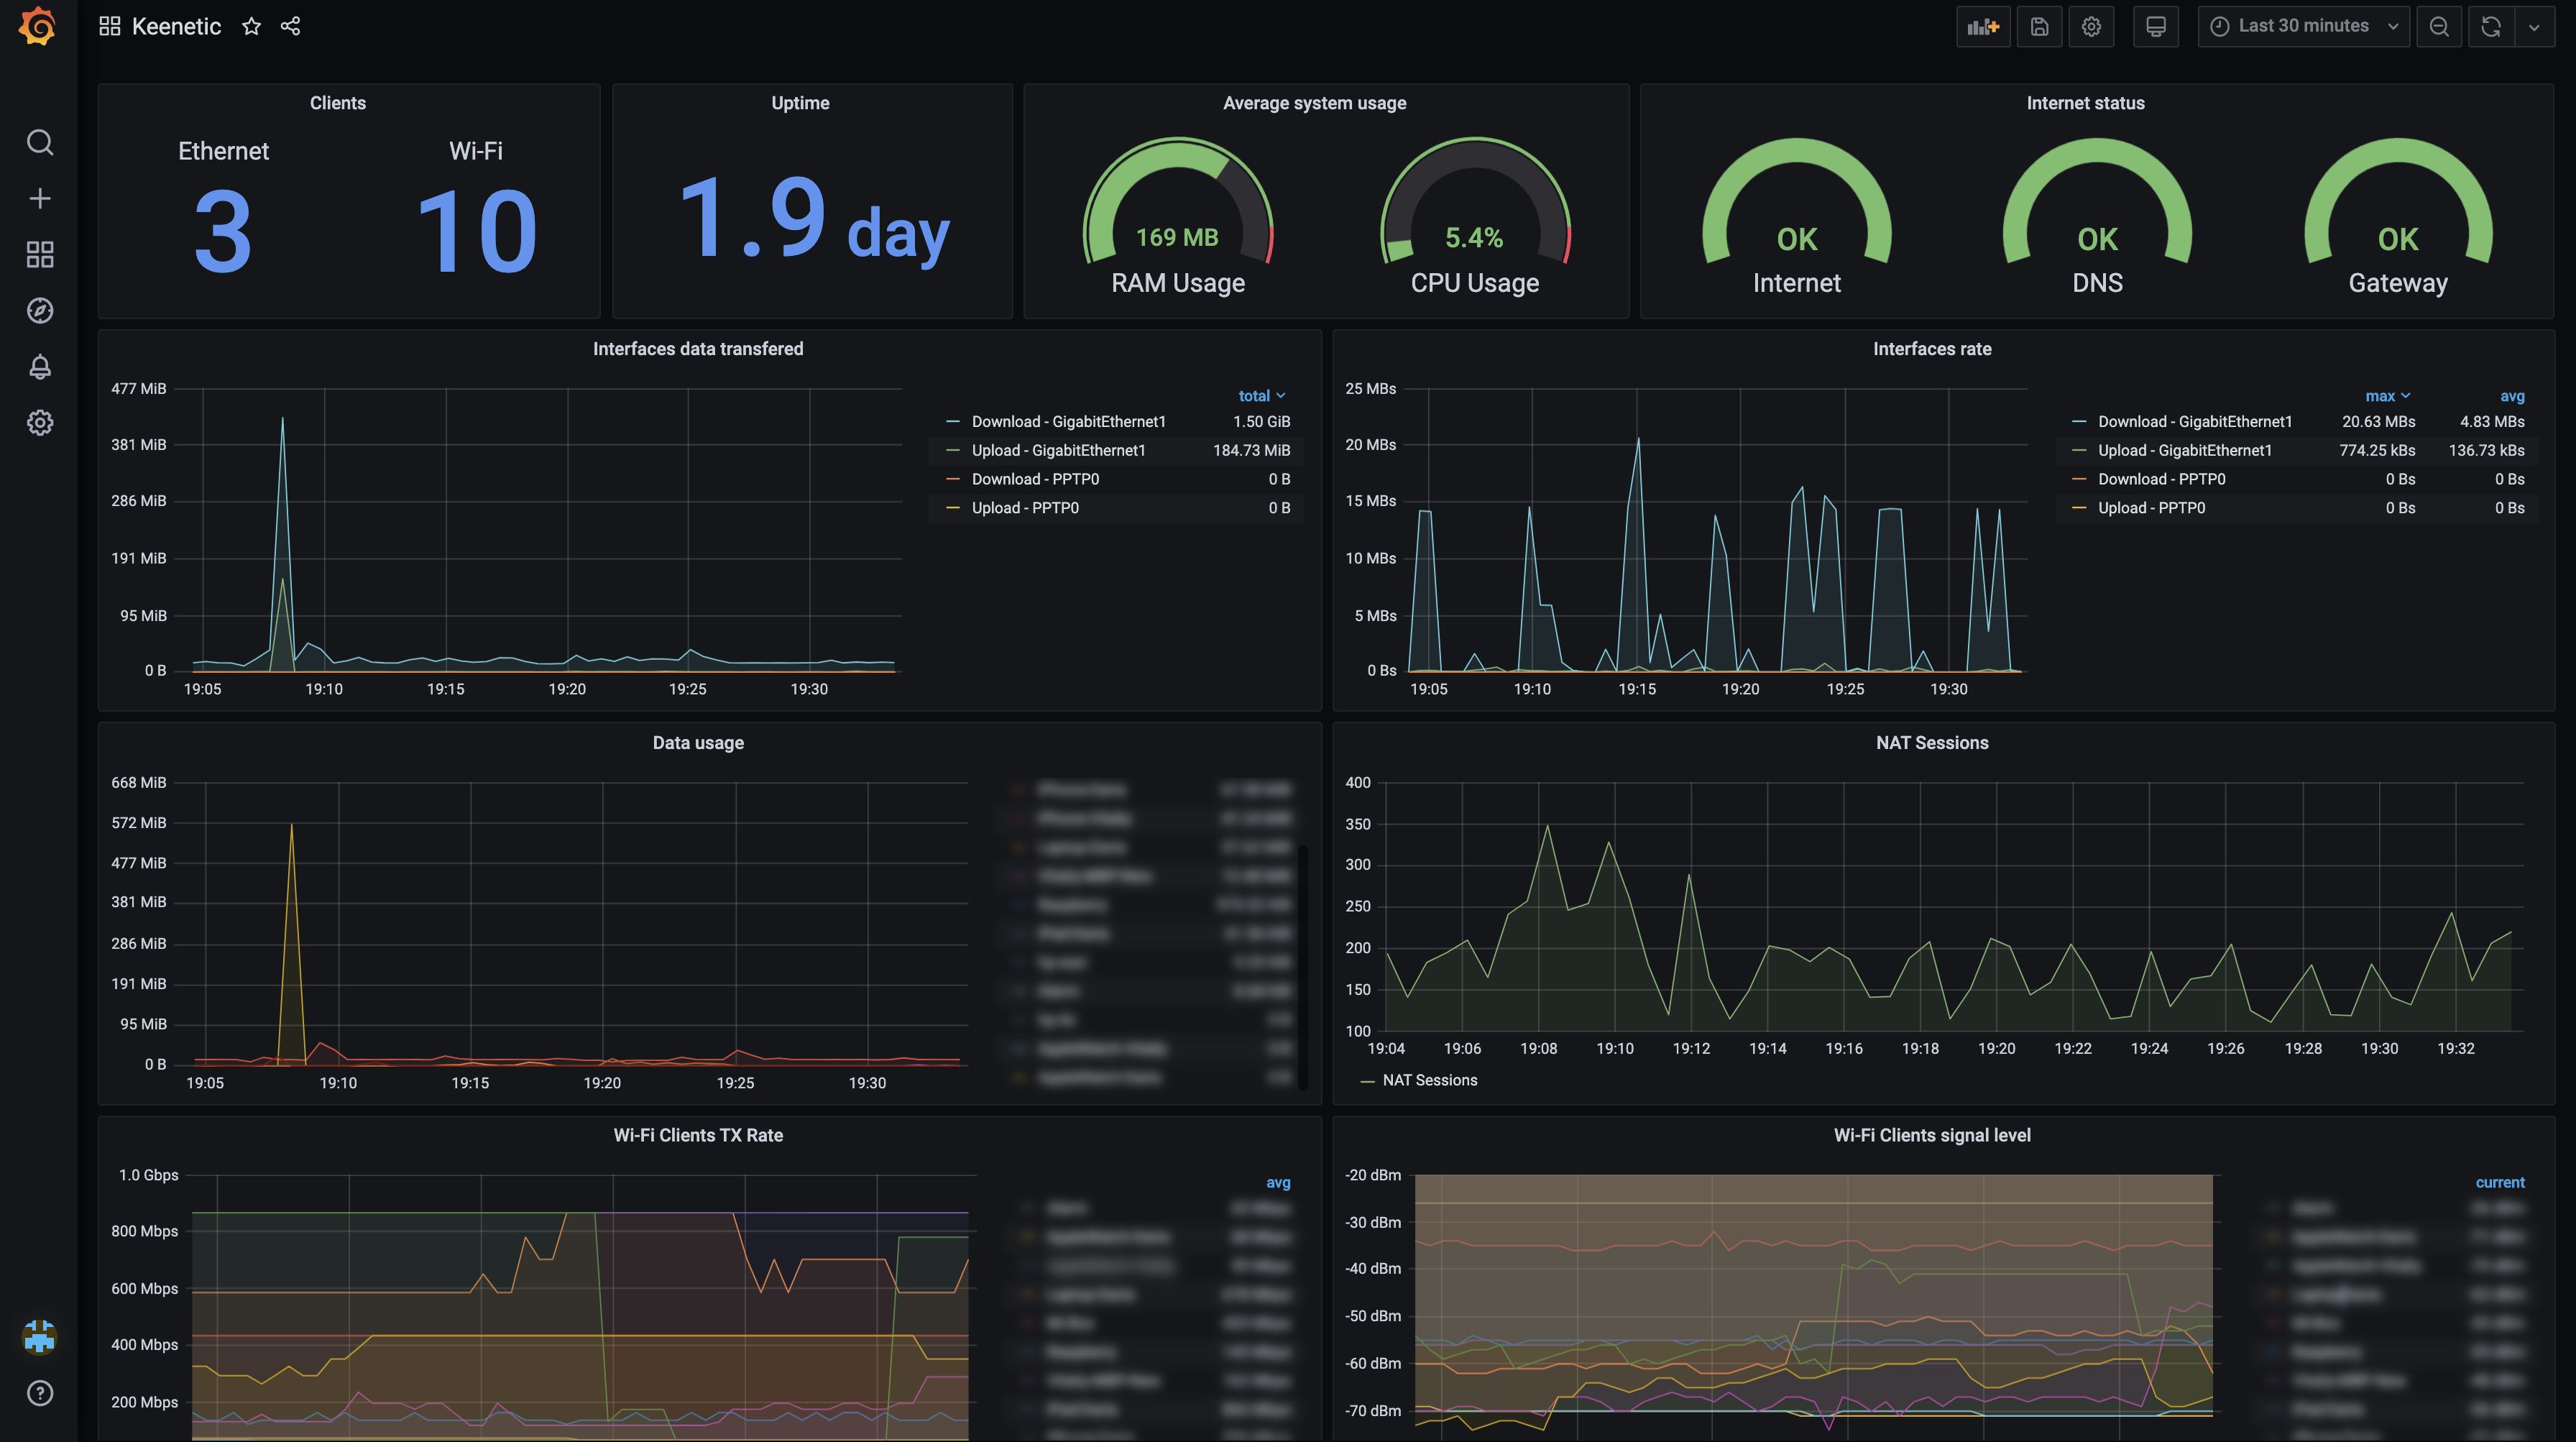This screenshot has width=2576, height=1442.
Task: Click the Add panel icon
Action: point(1982,27)
